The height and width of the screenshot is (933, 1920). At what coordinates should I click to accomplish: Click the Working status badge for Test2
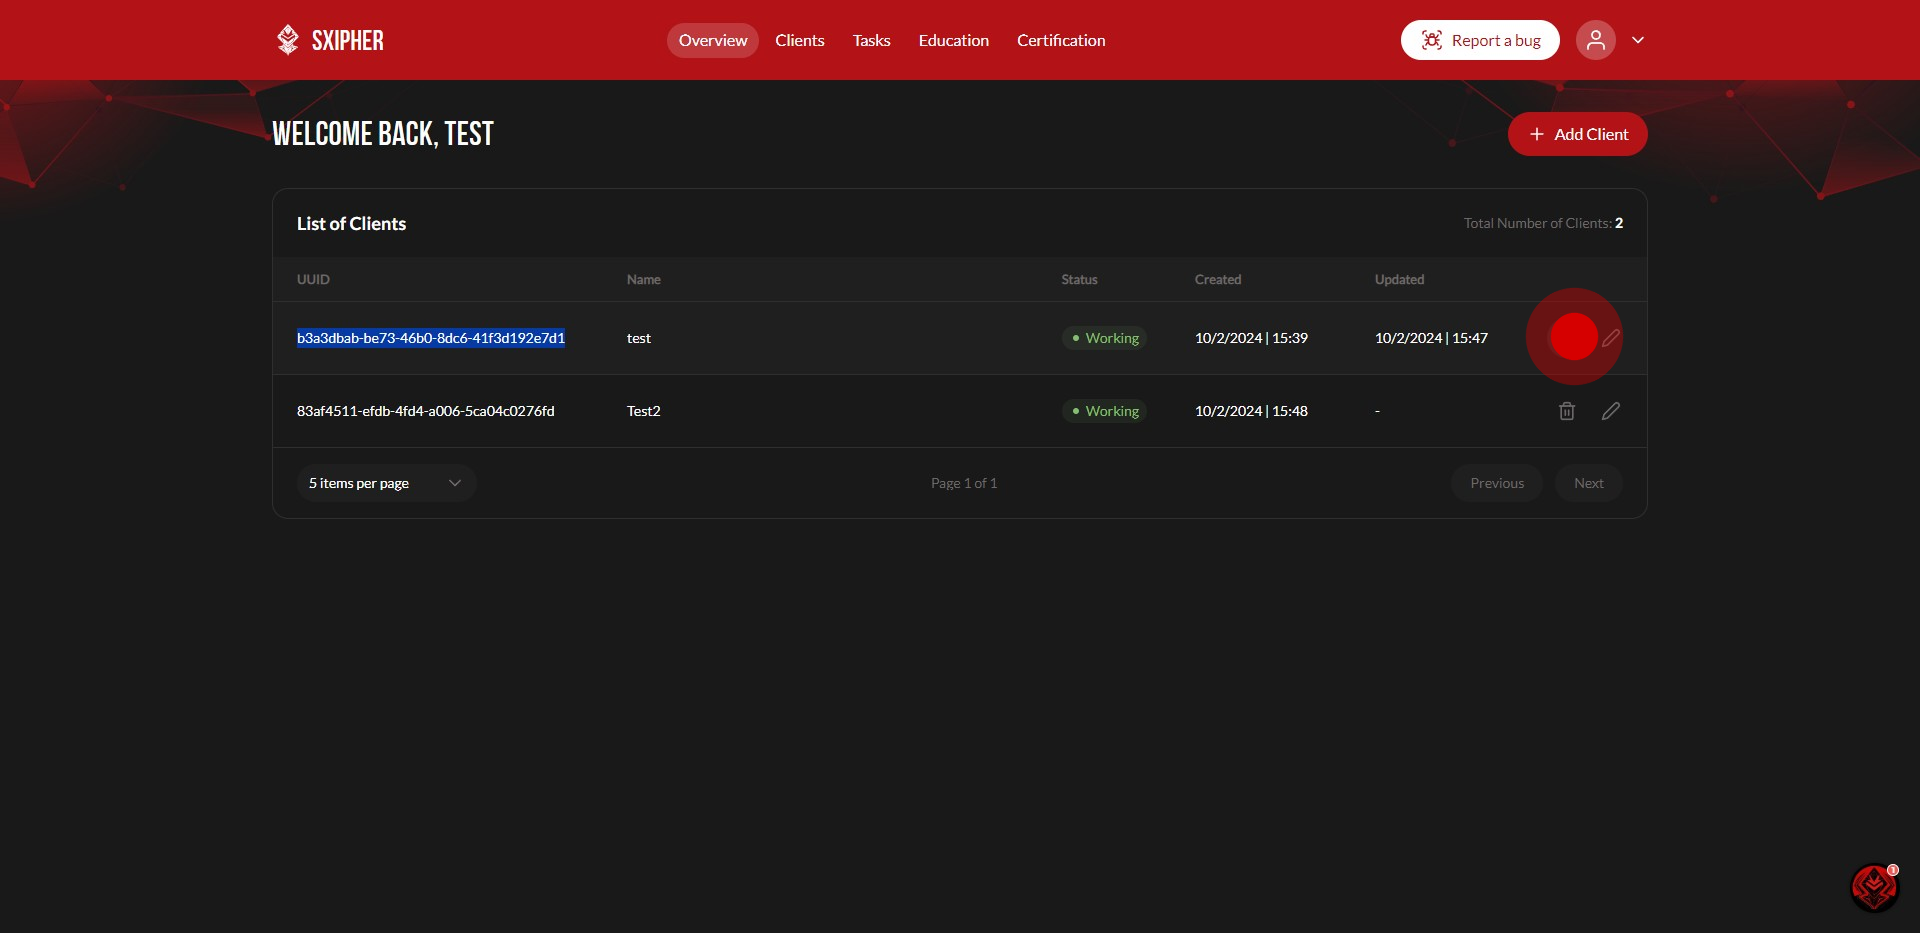click(1104, 411)
